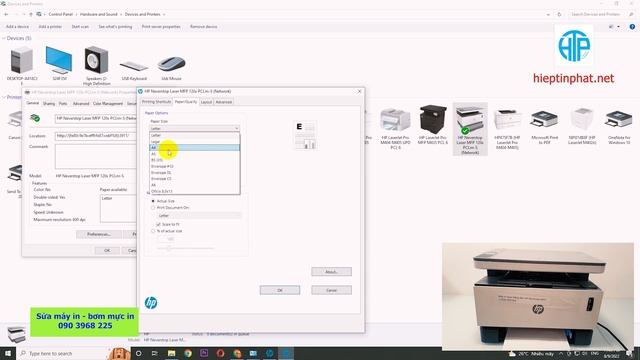Select the Actual Size radio button
The height and width of the screenshot is (360, 640).
point(153,201)
